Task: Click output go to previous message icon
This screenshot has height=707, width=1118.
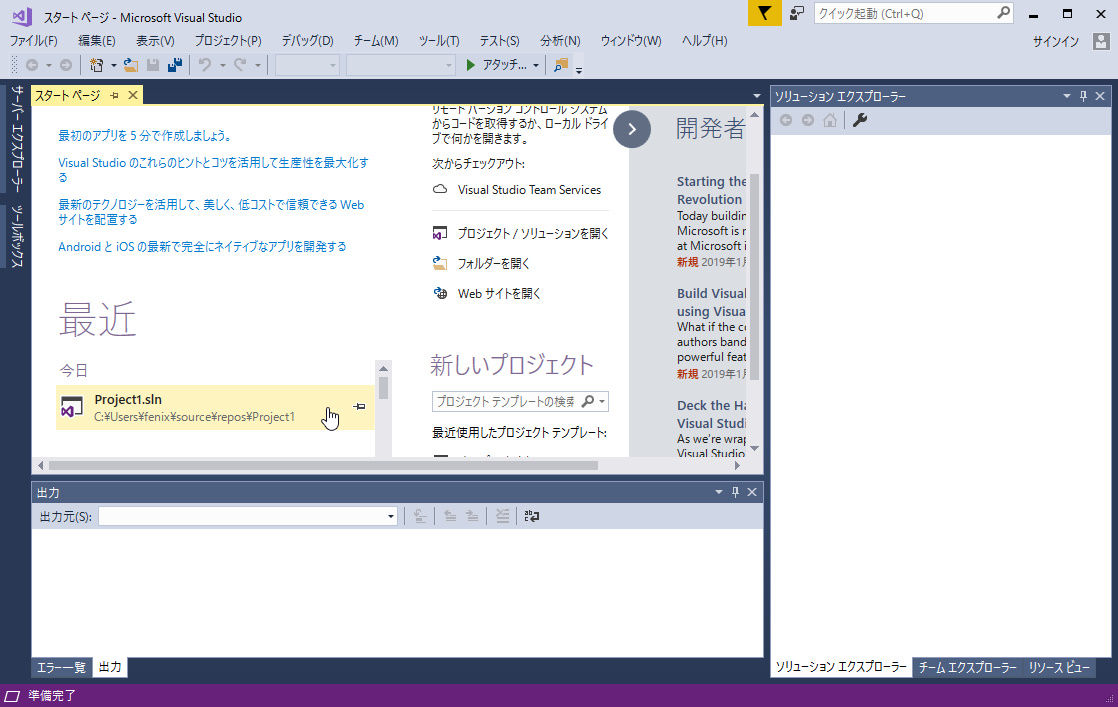Action: pyautogui.click(x=450, y=516)
